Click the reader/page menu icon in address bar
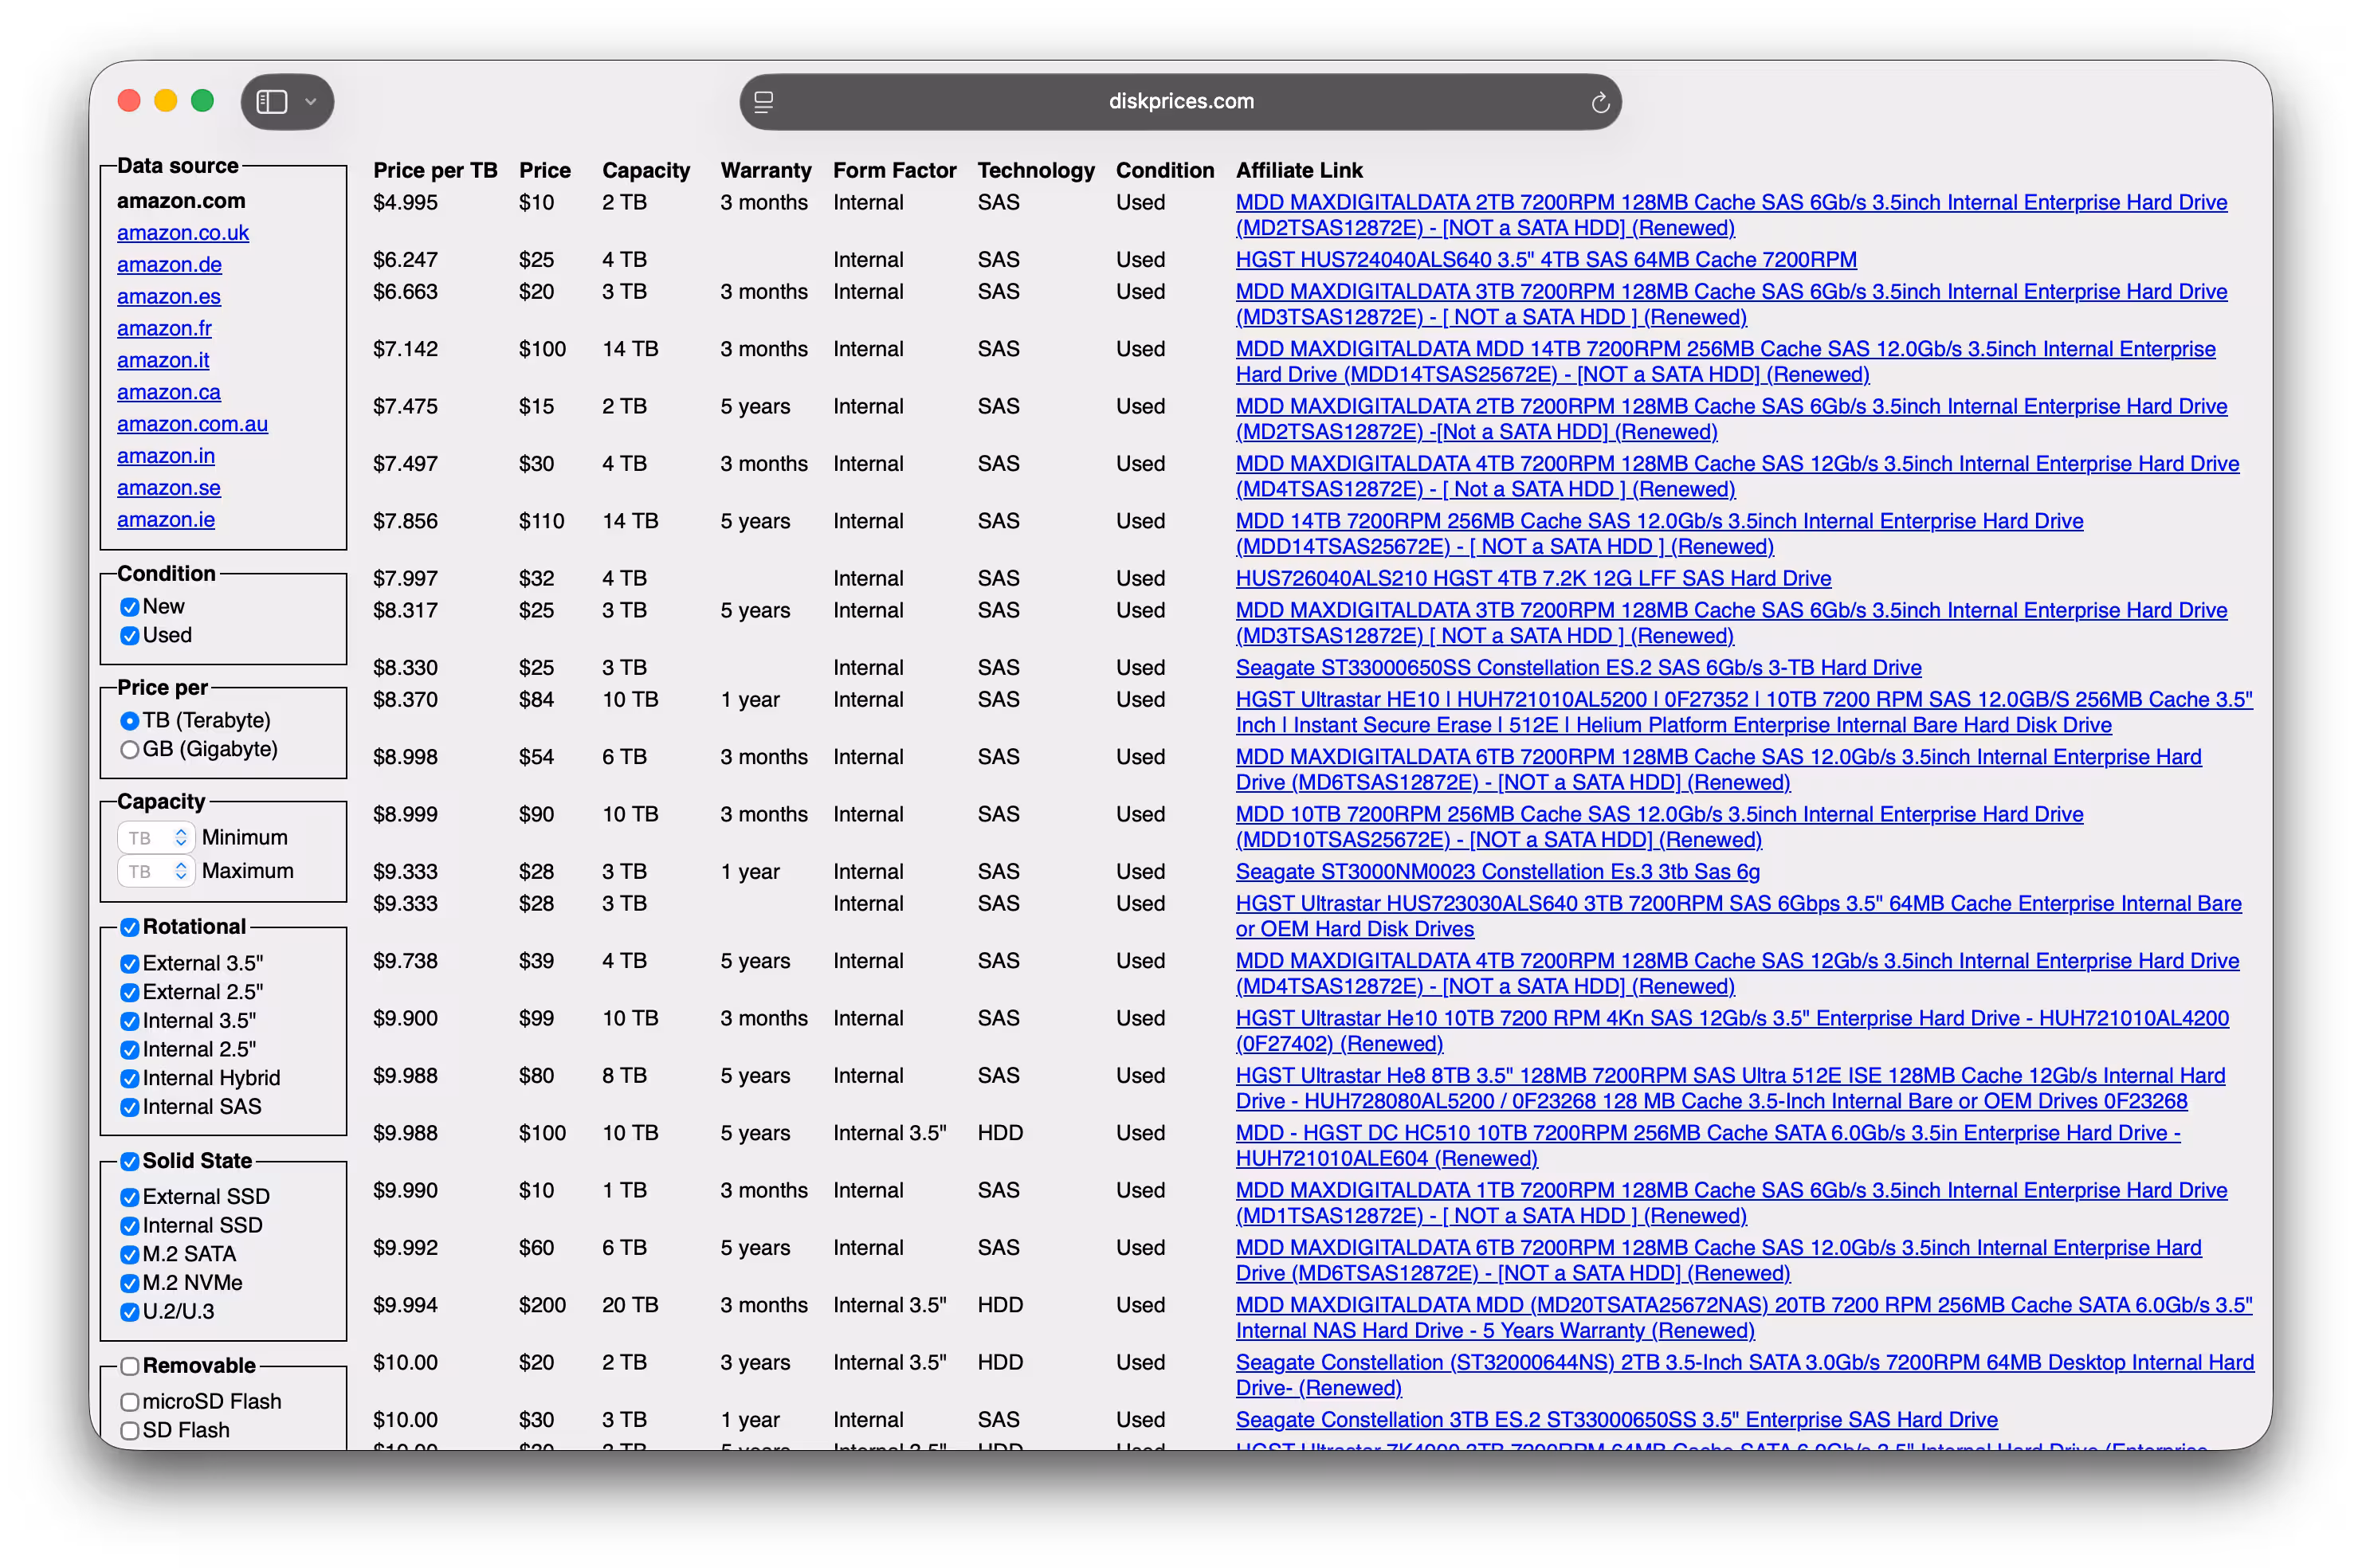2362x1568 pixels. [x=764, y=102]
